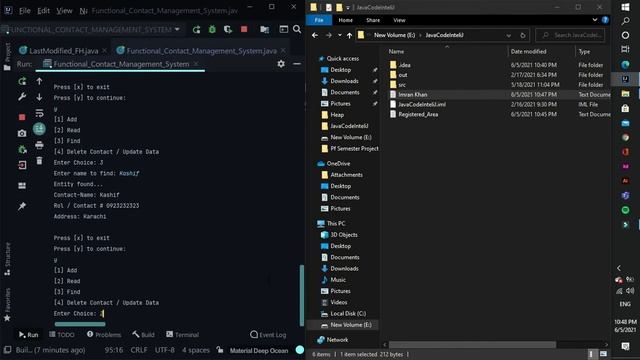Open File tab in File Explorer
The width and height of the screenshot is (640, 360).
319,20
